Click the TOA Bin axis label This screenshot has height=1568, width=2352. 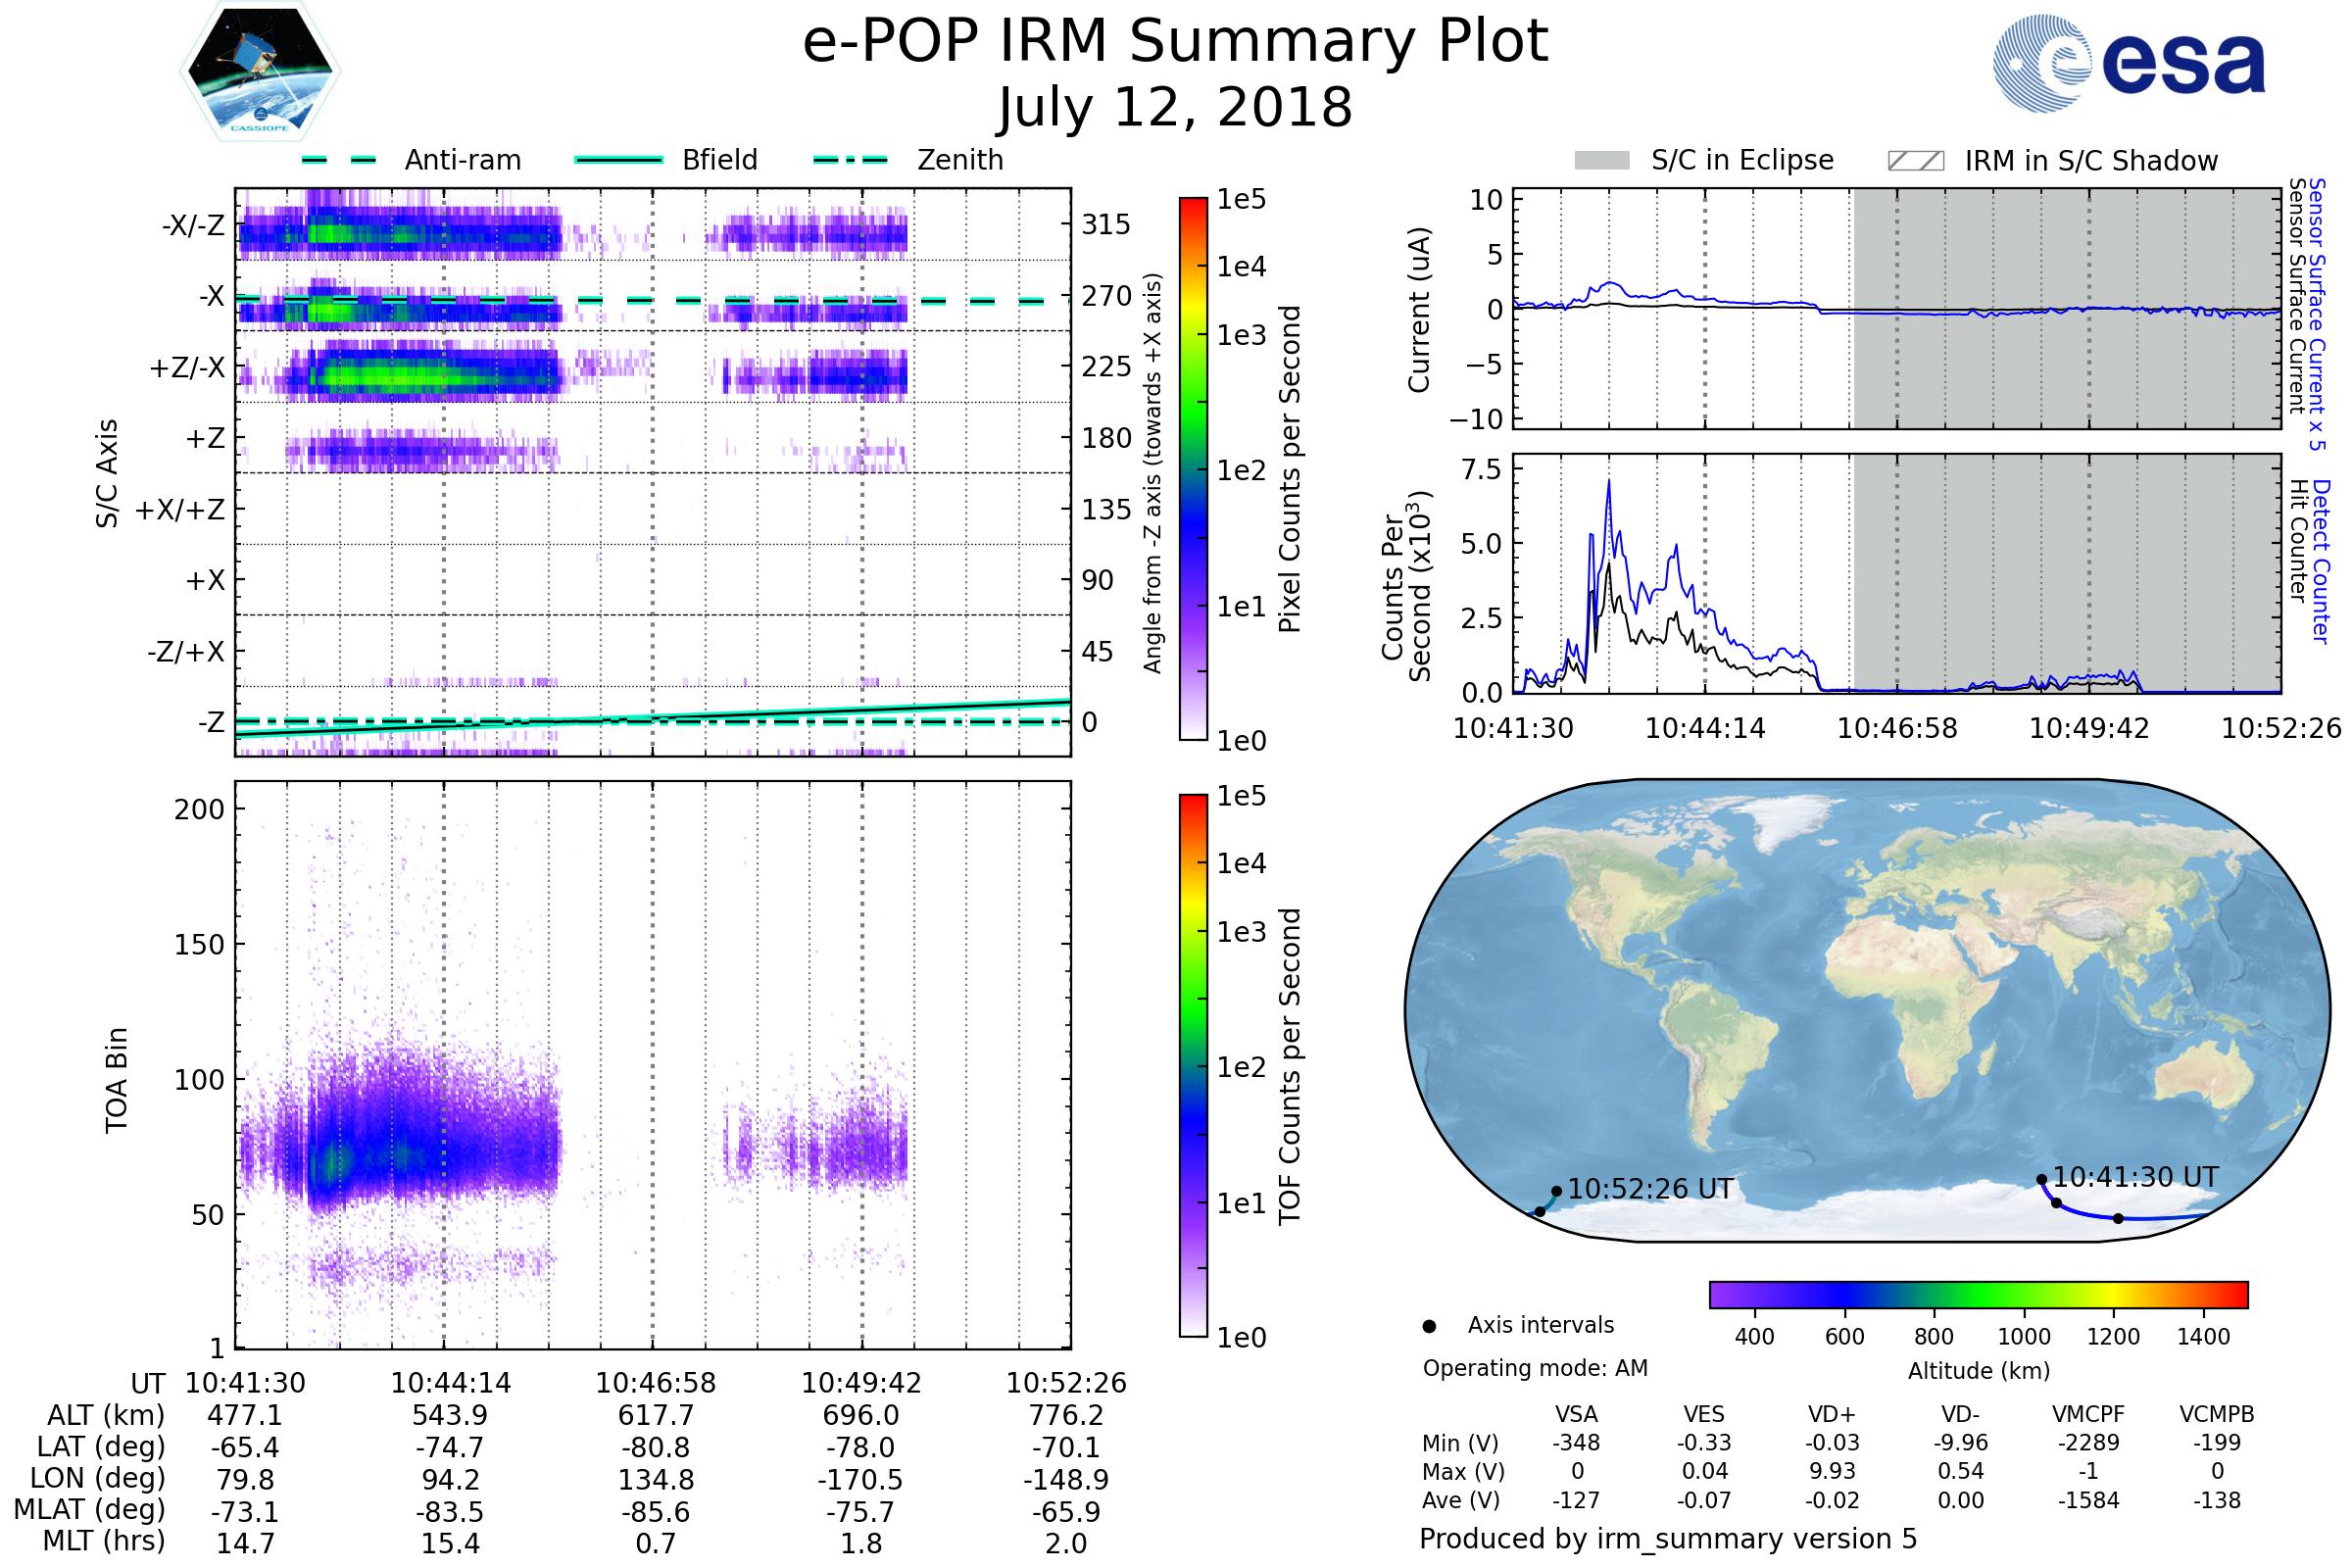(116, 1080)
